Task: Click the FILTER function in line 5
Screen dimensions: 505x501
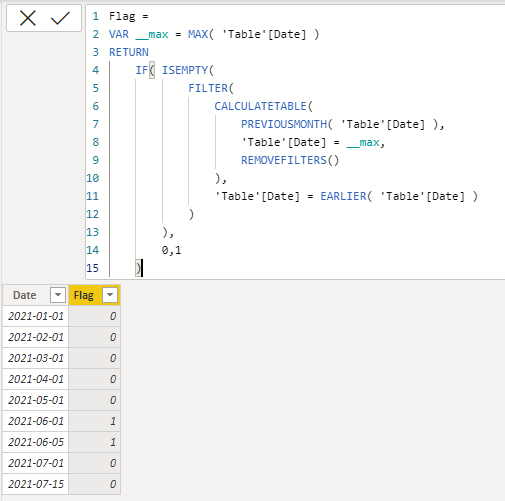Action: coord(208,88)
